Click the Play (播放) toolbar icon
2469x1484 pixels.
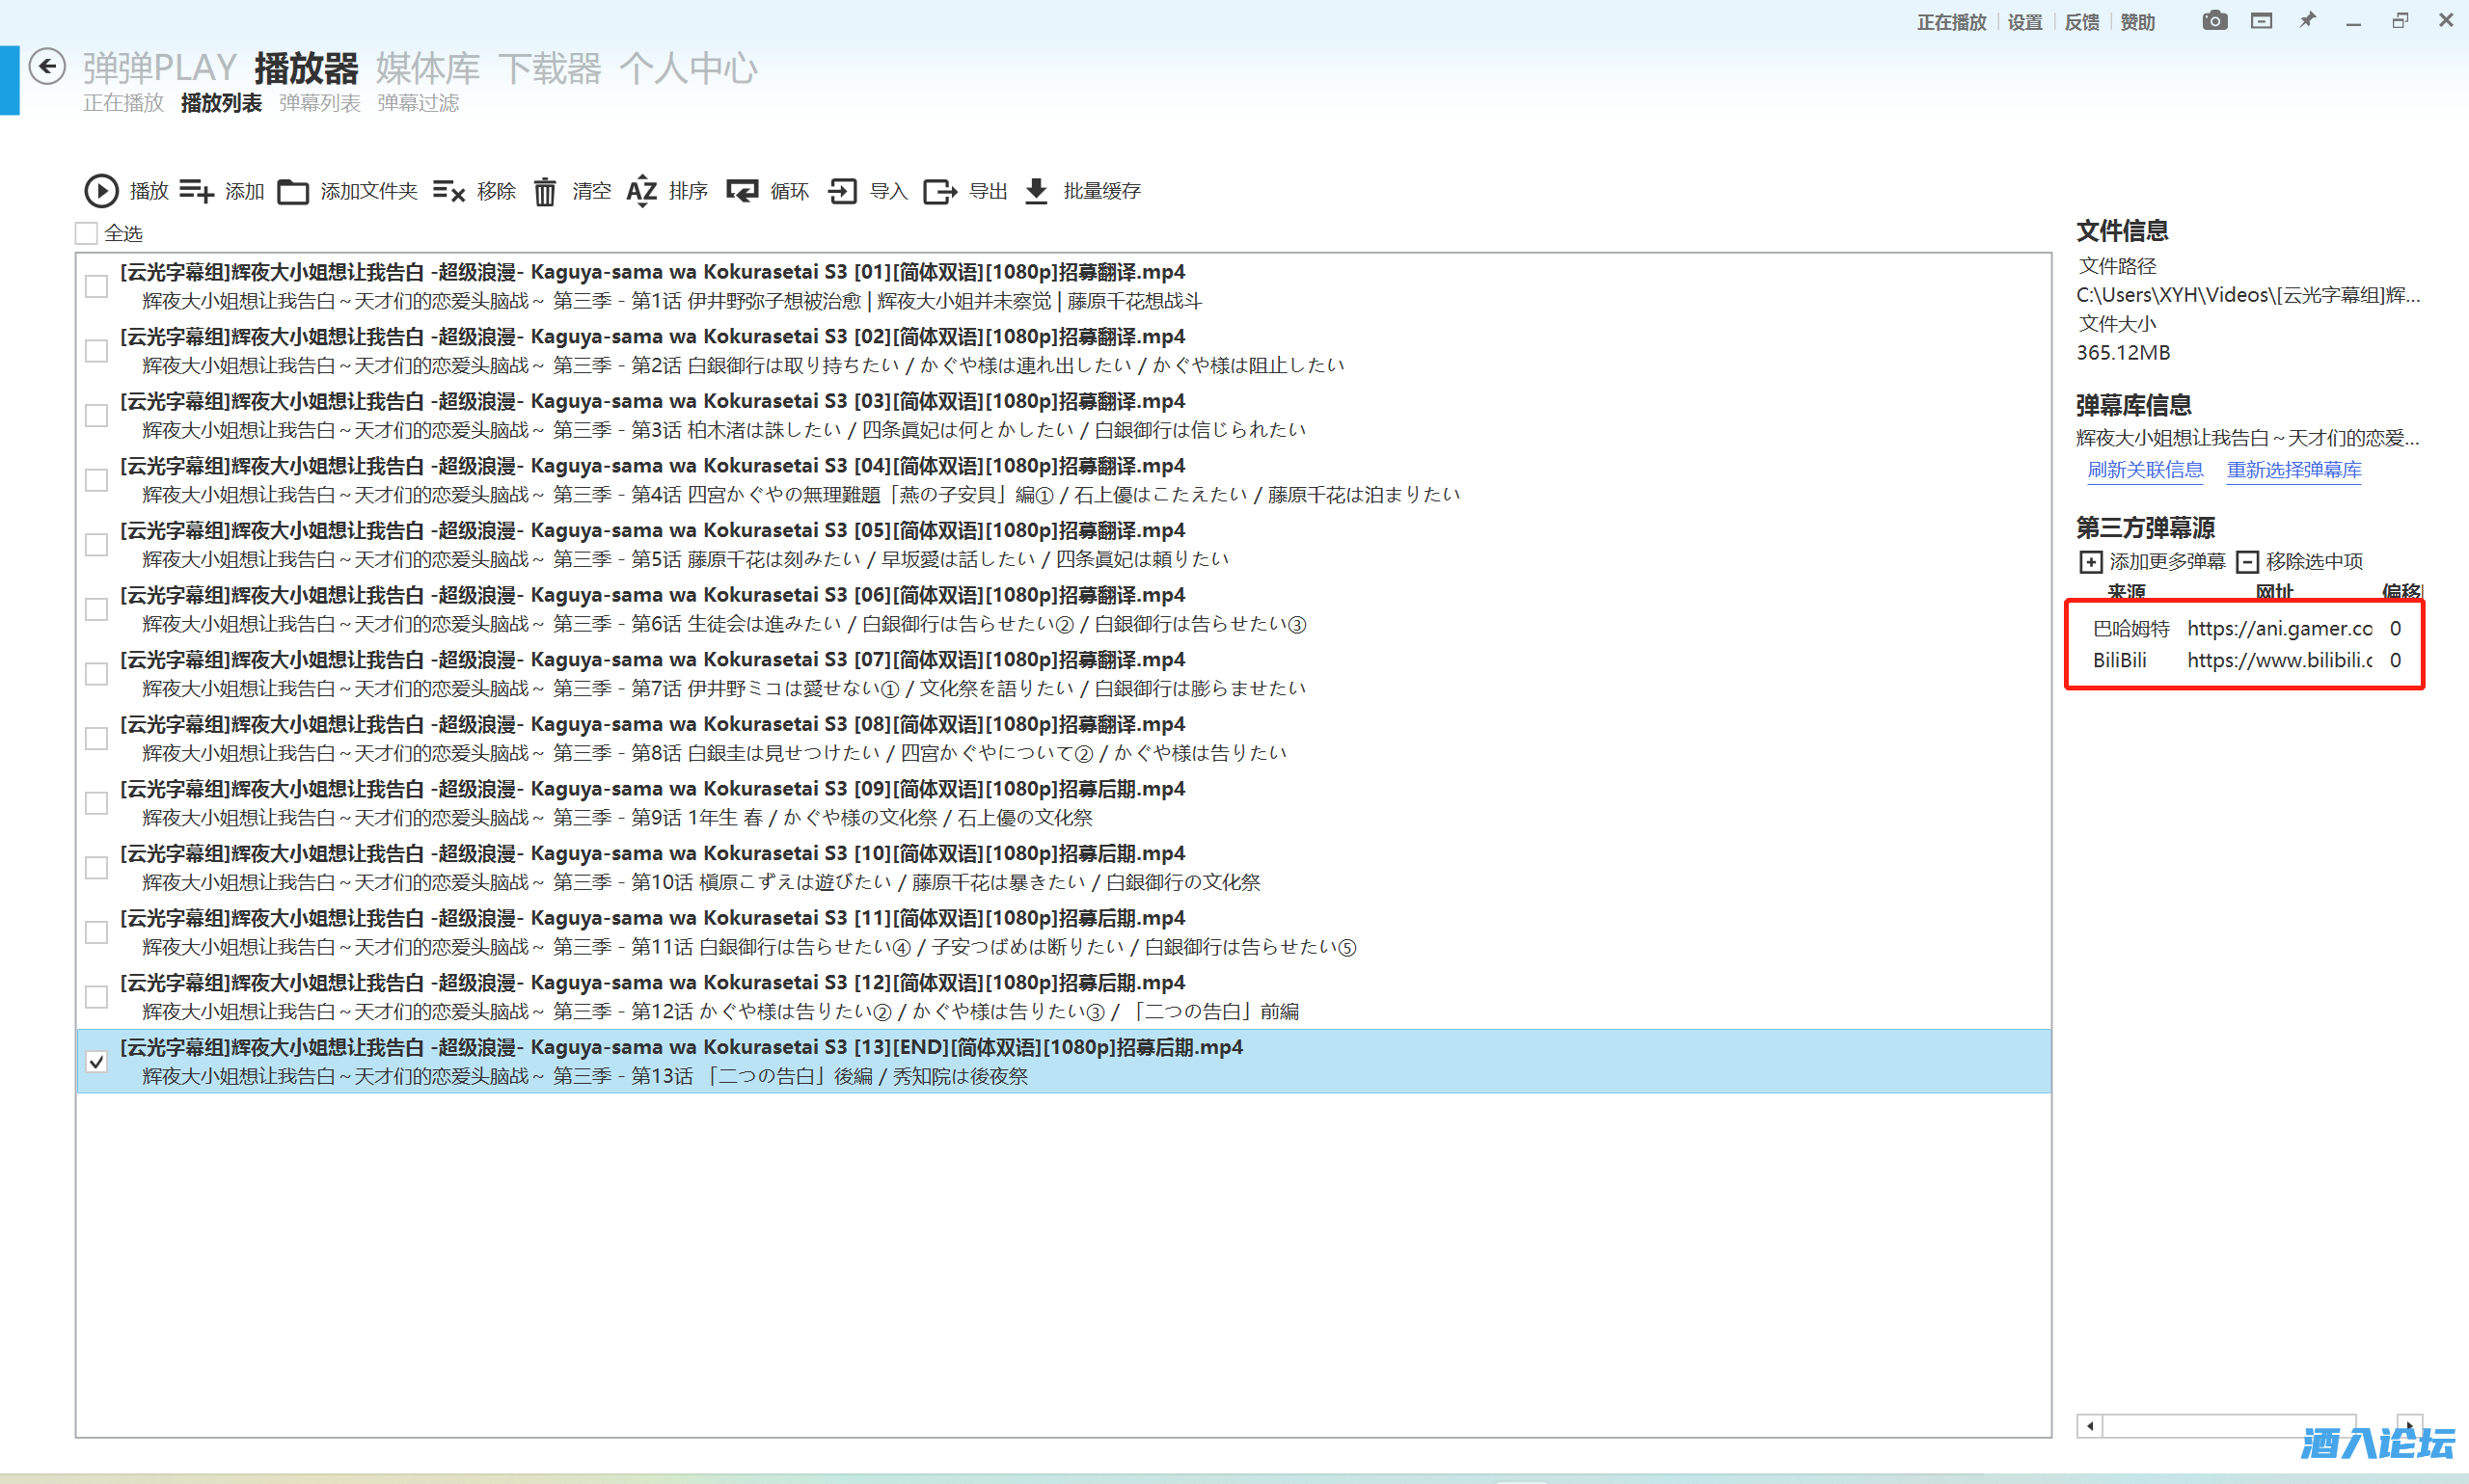[101, 190]
